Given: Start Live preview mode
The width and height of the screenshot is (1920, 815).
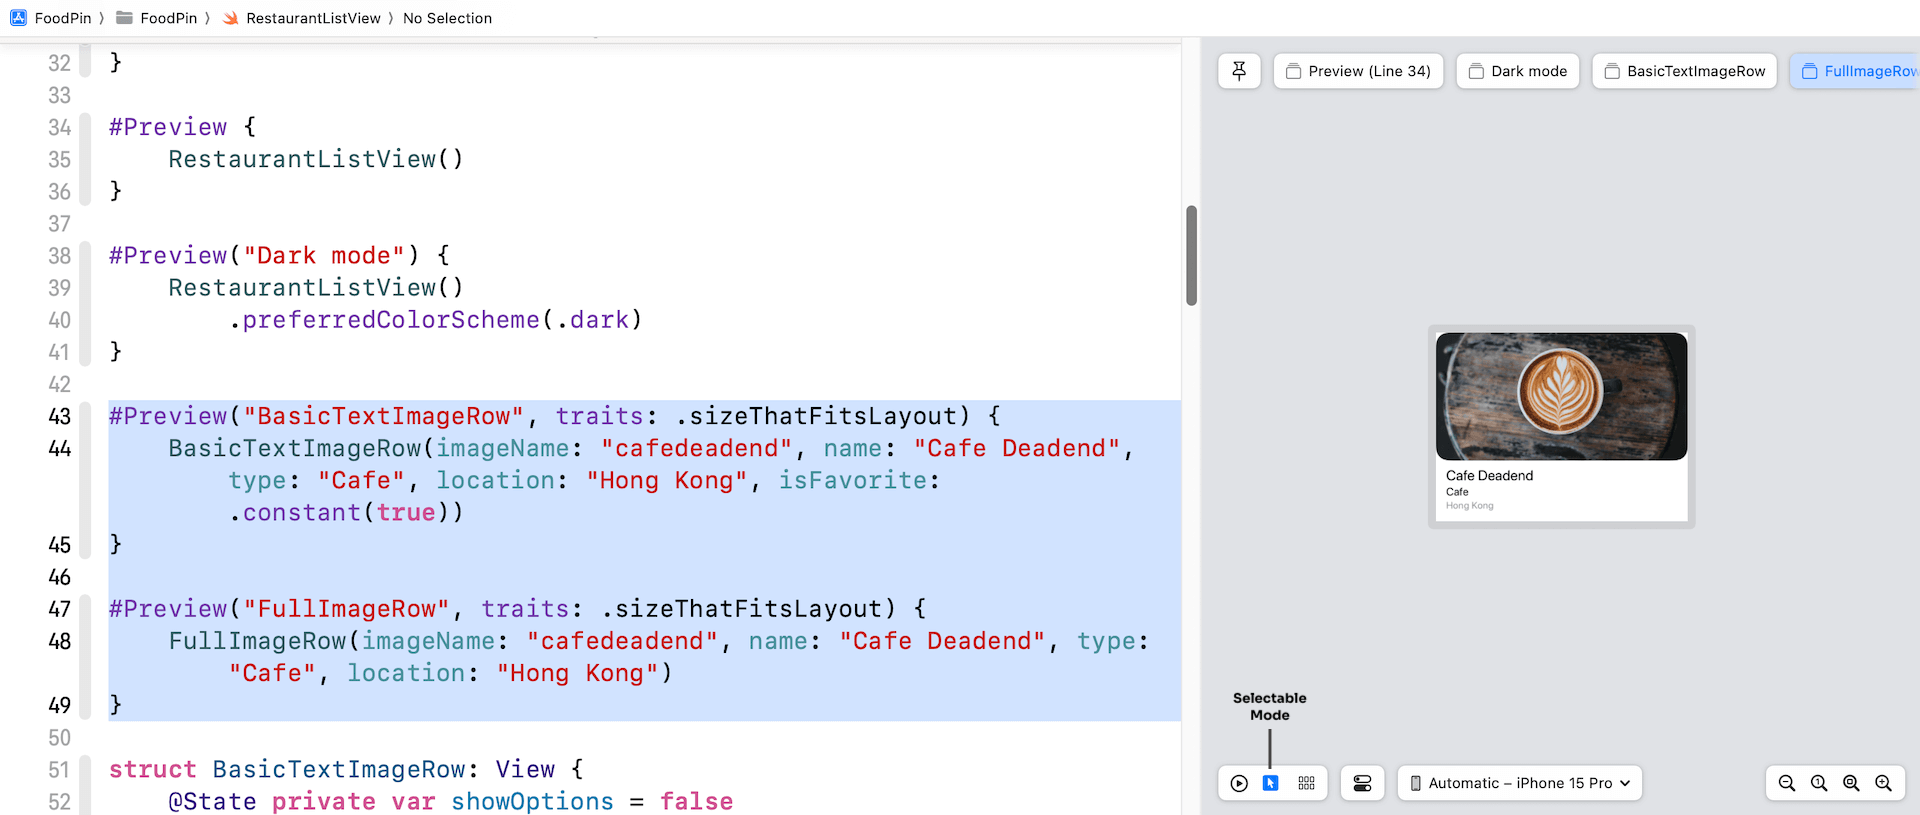Looking at the screenshot, I should [x=1239, y=783].
